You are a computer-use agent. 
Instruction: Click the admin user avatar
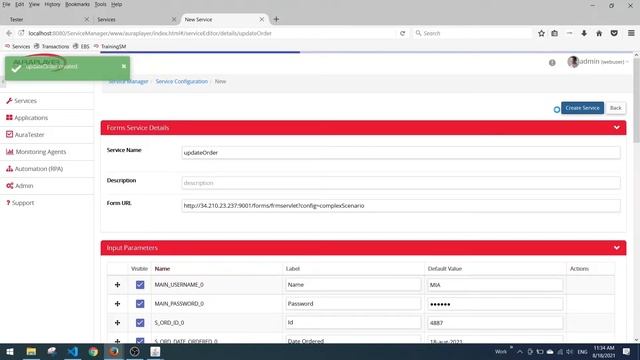pos(573,62)
